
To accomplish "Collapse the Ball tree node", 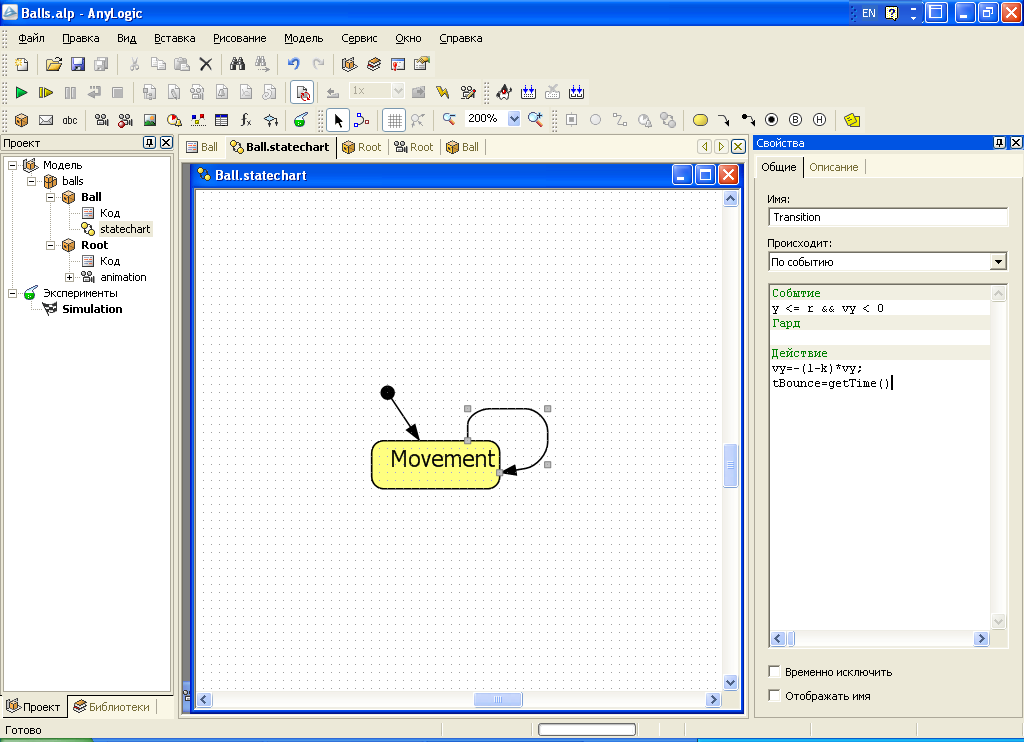I will coord(50,197).
